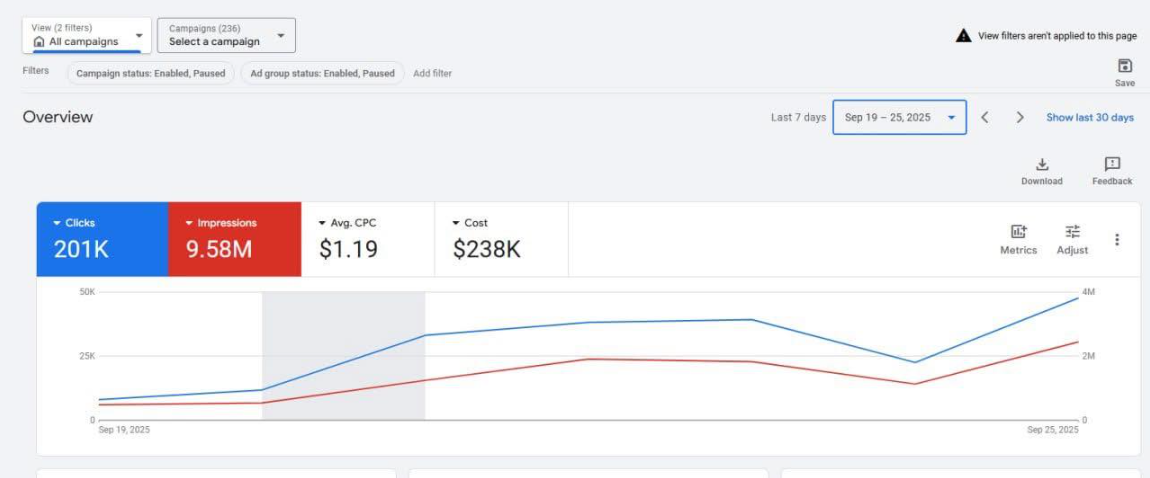Viewport: 1150px width, 478px height.
Task: Open the Sep 19 – 25, 2025 date picker
Action: coord(899,117)
